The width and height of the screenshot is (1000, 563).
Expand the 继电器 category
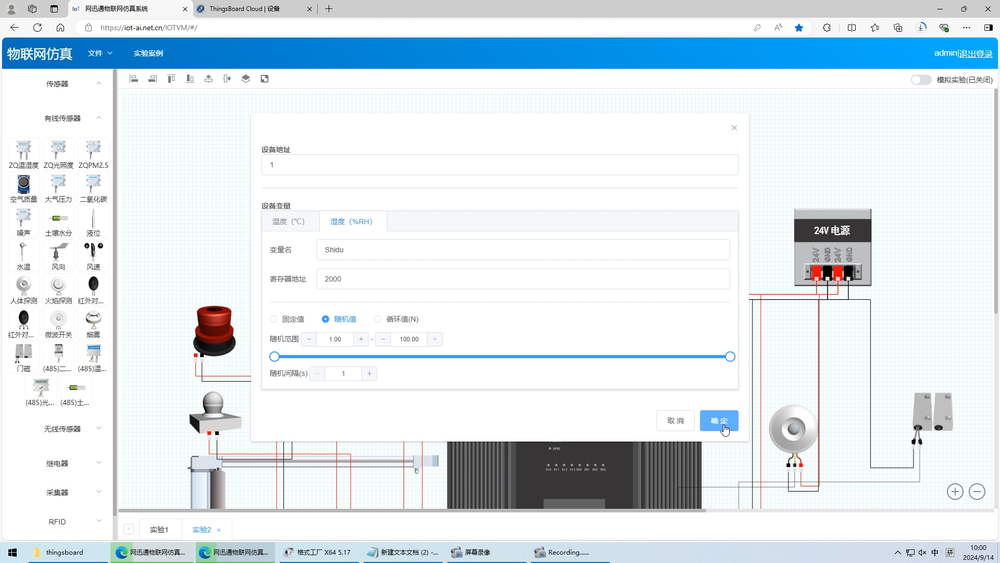point(99,463)
